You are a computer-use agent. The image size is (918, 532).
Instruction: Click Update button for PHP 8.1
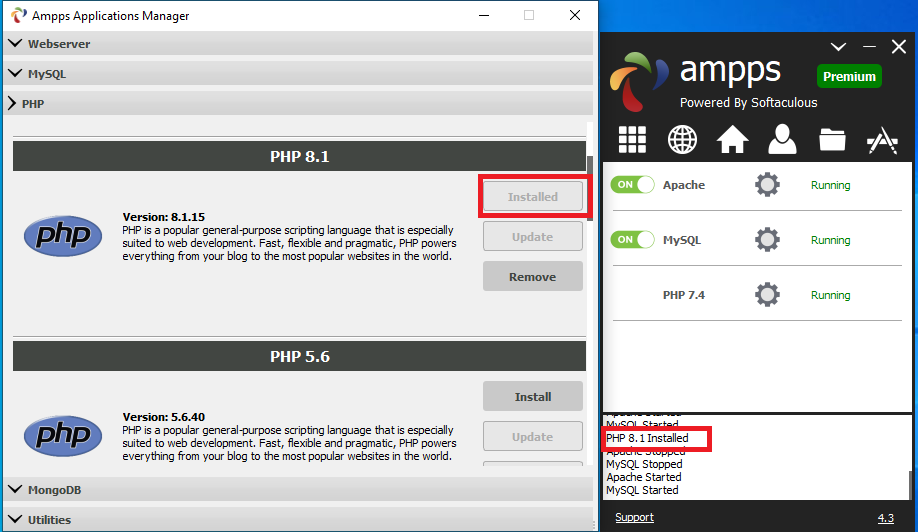point(533,236)
